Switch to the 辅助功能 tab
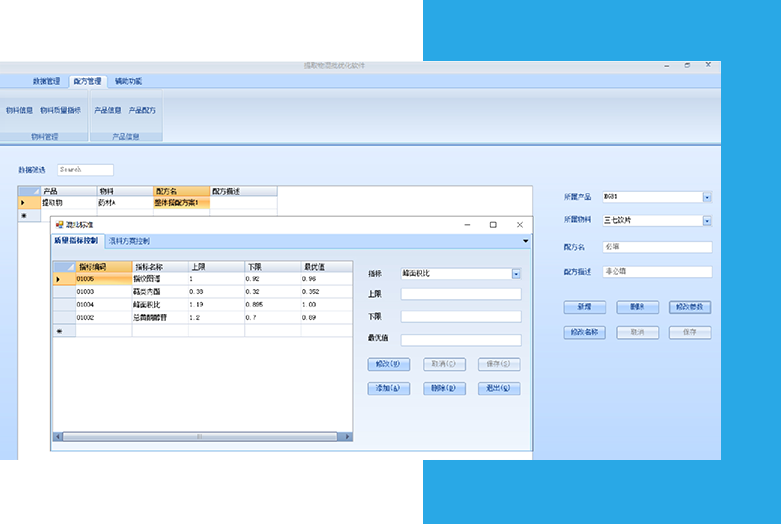 pos(128,81)
